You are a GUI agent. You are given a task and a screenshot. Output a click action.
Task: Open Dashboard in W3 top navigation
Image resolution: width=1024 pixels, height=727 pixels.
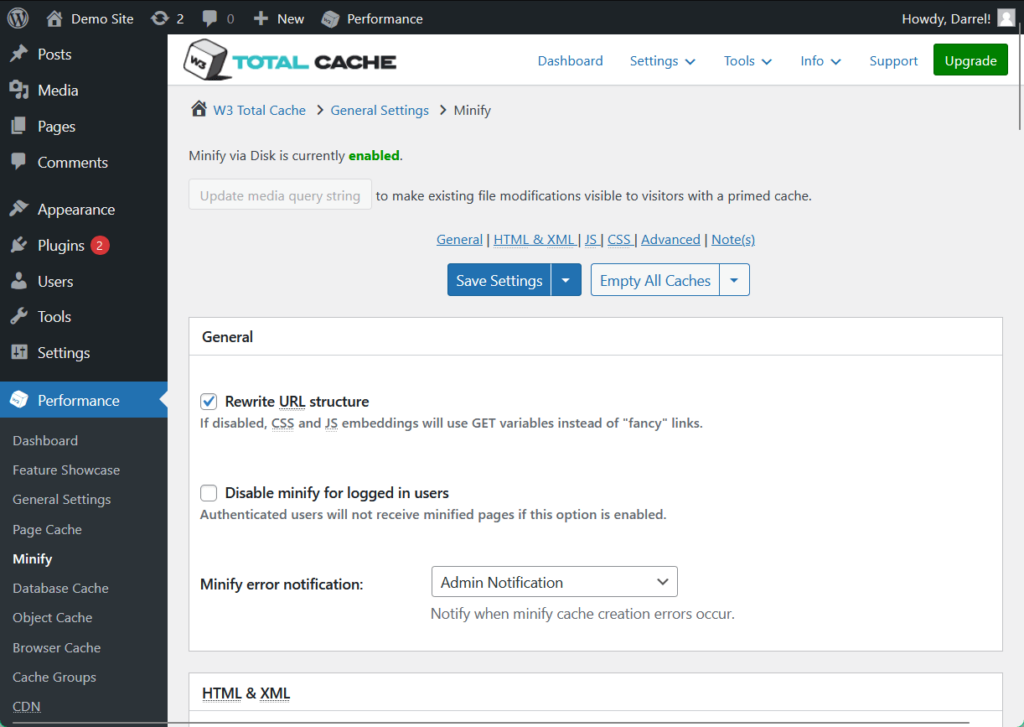[570, 61]
